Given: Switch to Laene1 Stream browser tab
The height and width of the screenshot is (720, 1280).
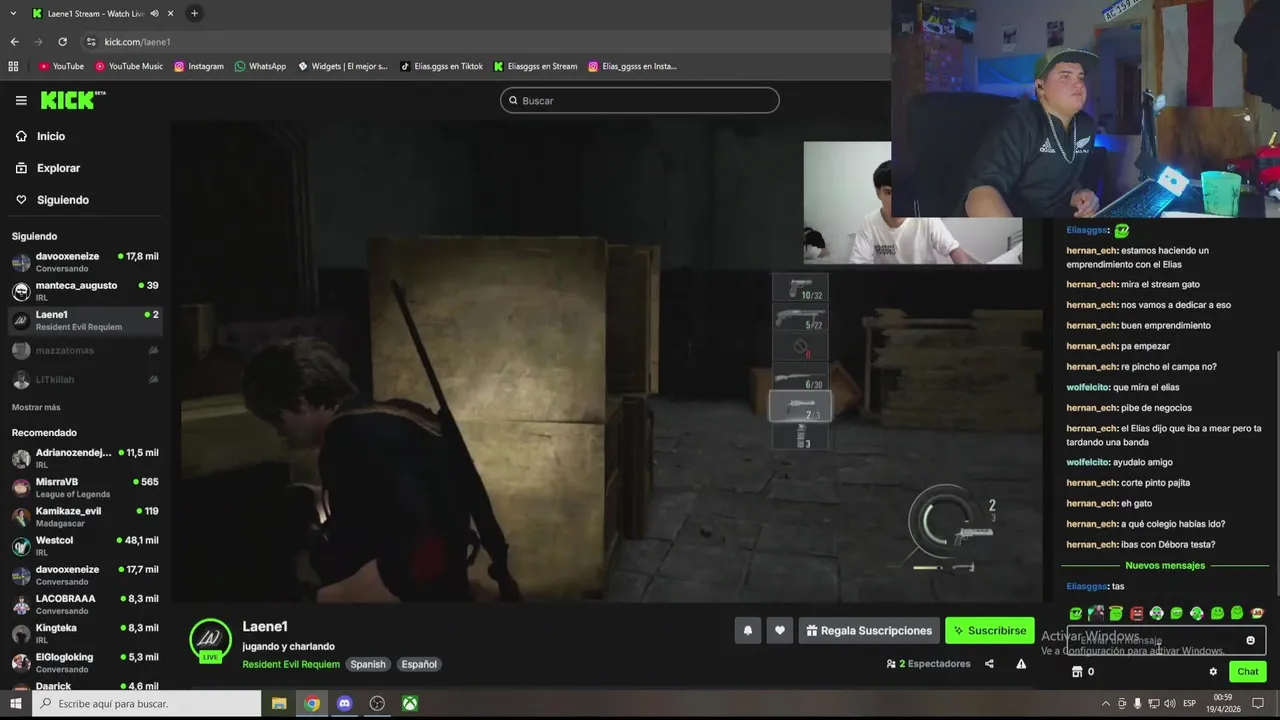Looking at the screenshot, I should click(96, 14).
